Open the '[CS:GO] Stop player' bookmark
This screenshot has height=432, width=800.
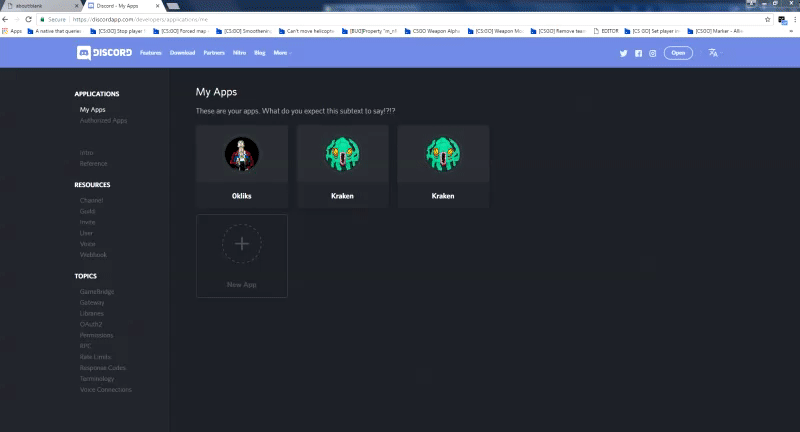[117, 31]
